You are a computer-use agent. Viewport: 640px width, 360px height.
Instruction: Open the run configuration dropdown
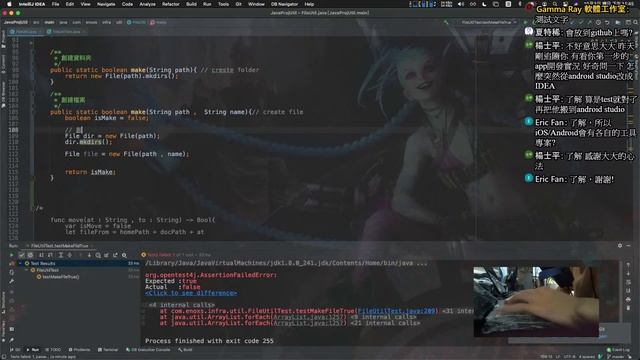(x=488, y=22)
